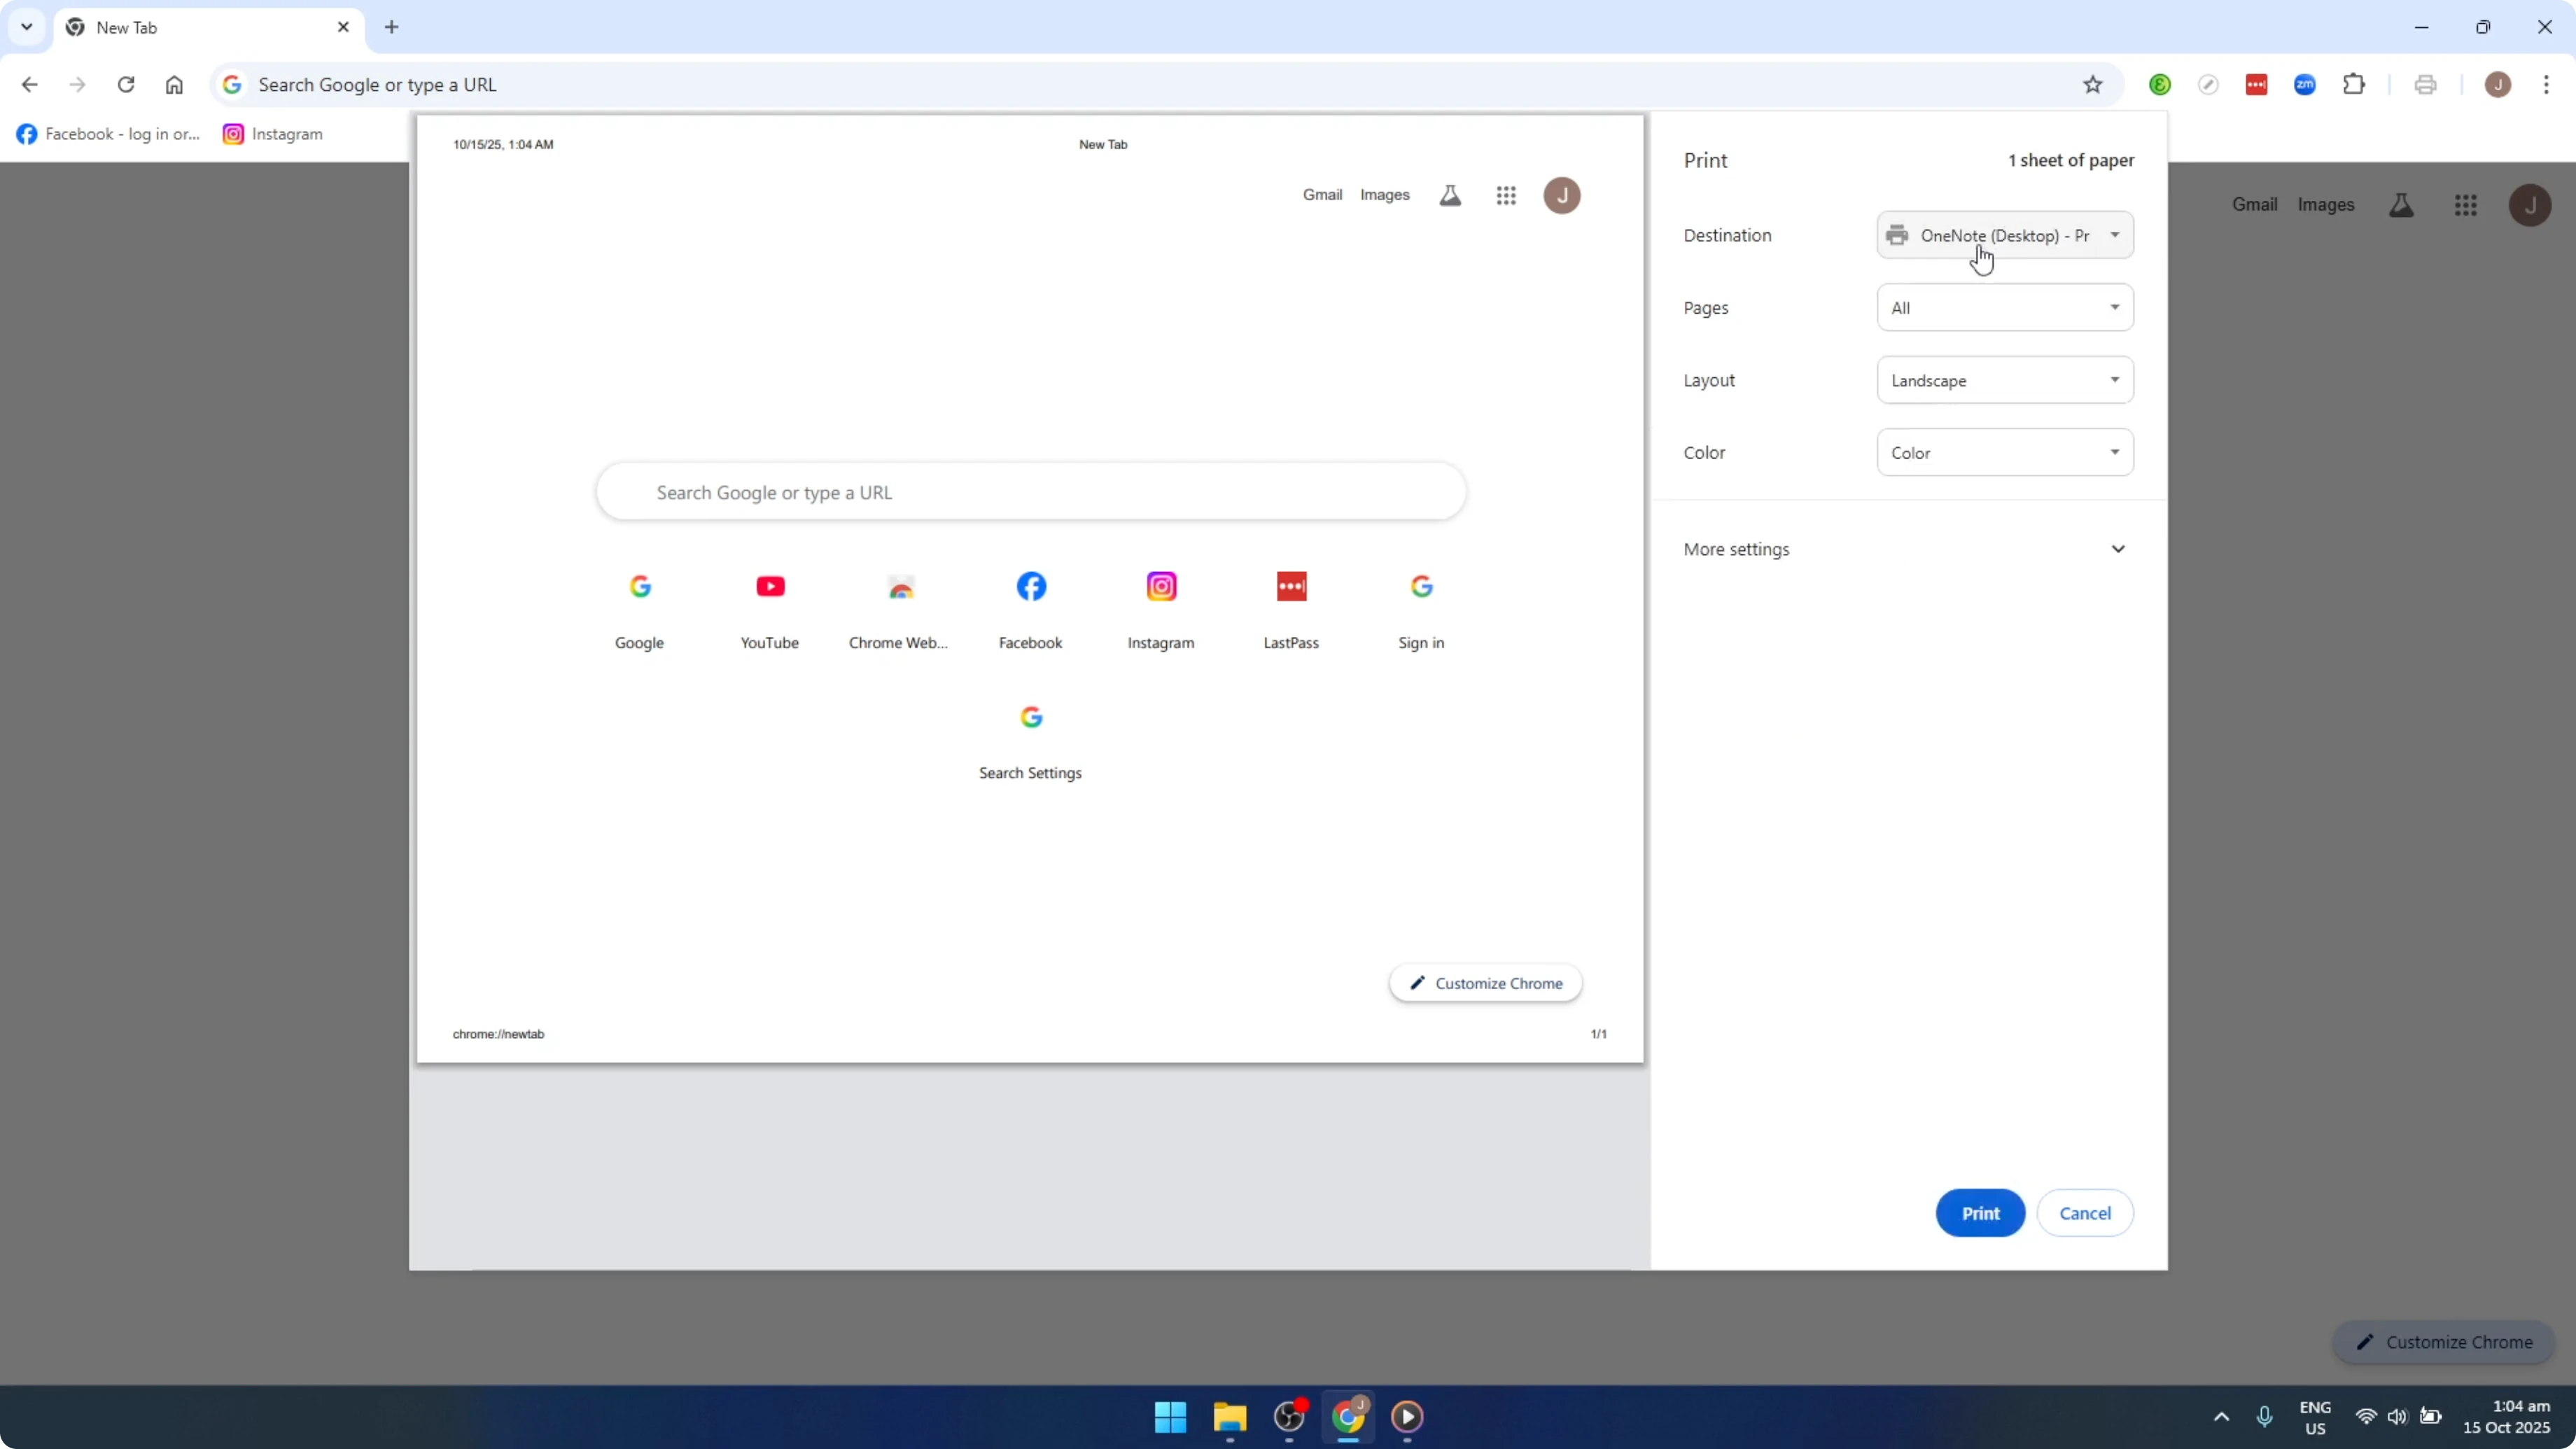Screen dimensions: 2576x1449
Task: Open Wi-Fi network tray icon
Action: tap(2366, 1417)
